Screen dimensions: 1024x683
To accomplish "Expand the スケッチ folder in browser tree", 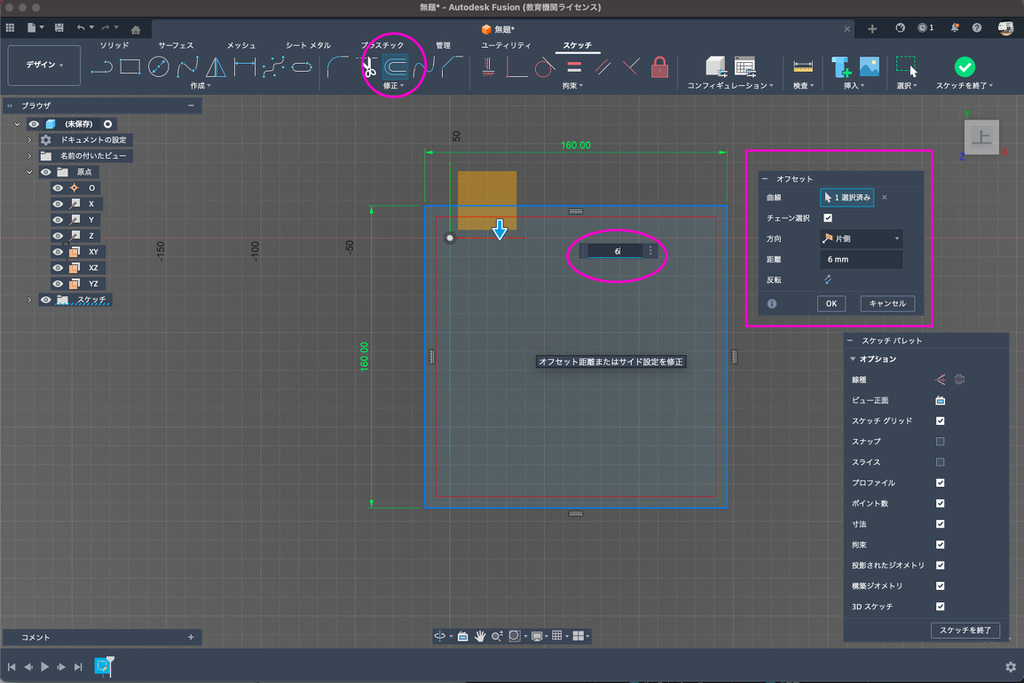I will tap(29, 300).
